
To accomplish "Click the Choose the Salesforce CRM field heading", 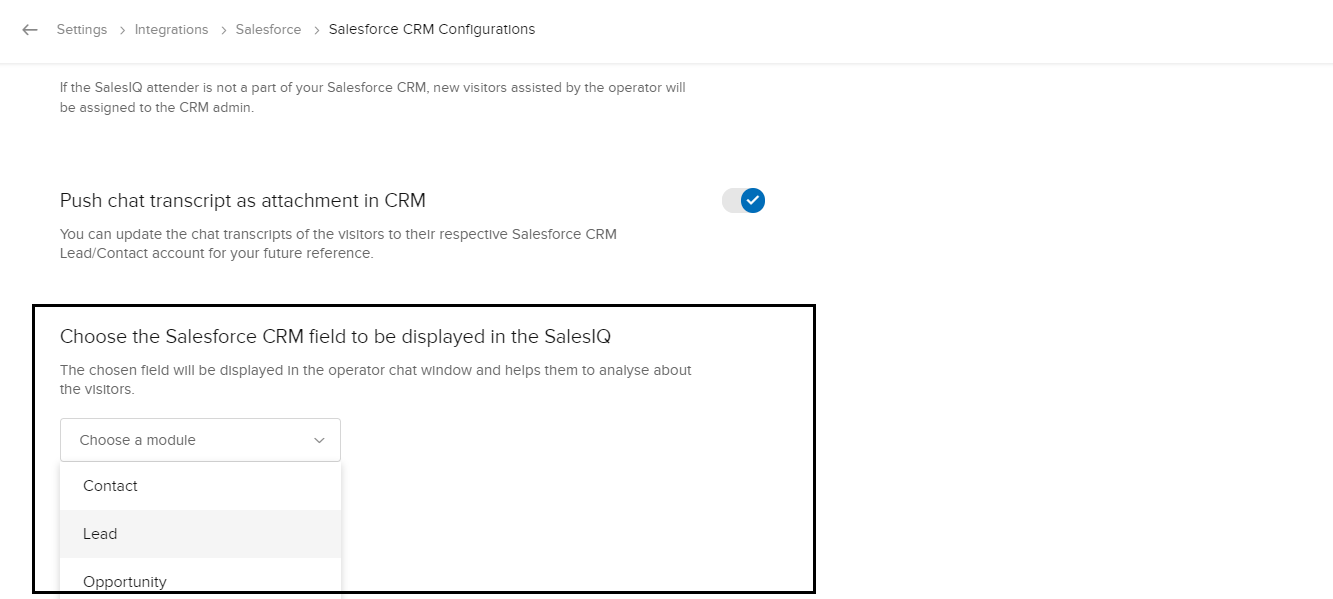I will [x=335, y=337].
